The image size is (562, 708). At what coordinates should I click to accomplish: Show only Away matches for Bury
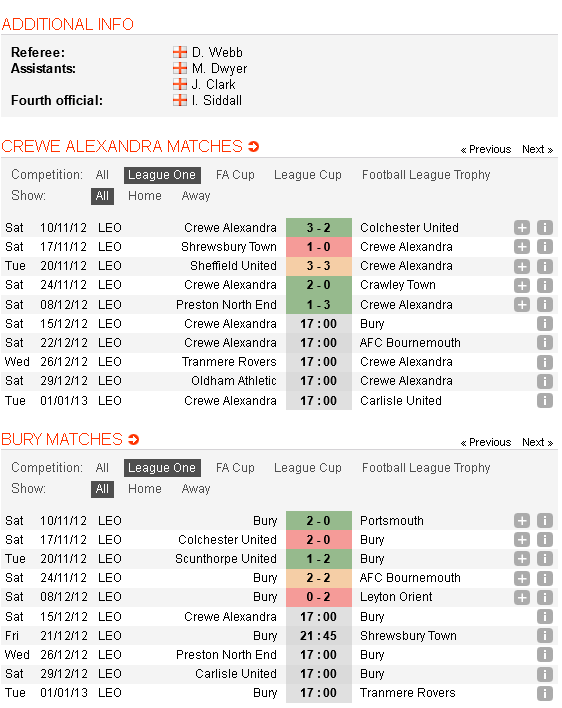click(x=196, y=489)
